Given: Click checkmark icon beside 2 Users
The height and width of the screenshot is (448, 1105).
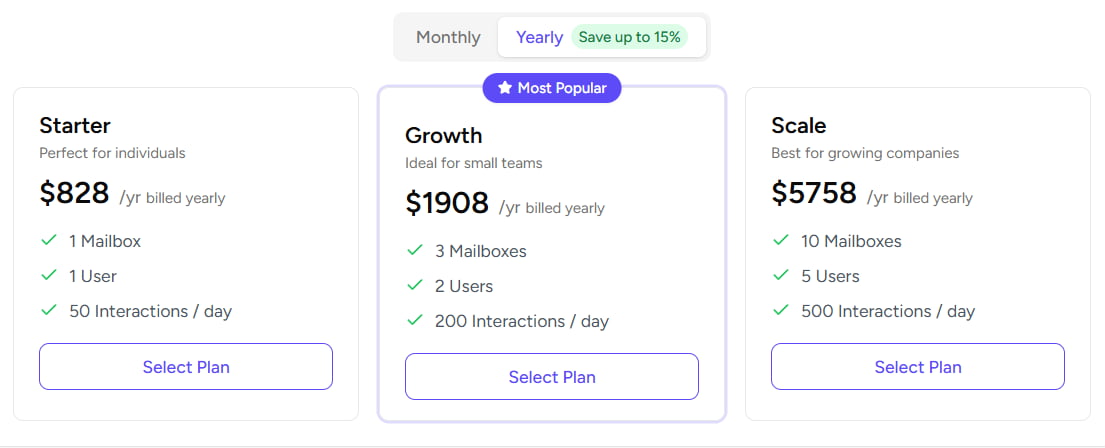Looking at the screenshot, I should click(x=414, y=286).
